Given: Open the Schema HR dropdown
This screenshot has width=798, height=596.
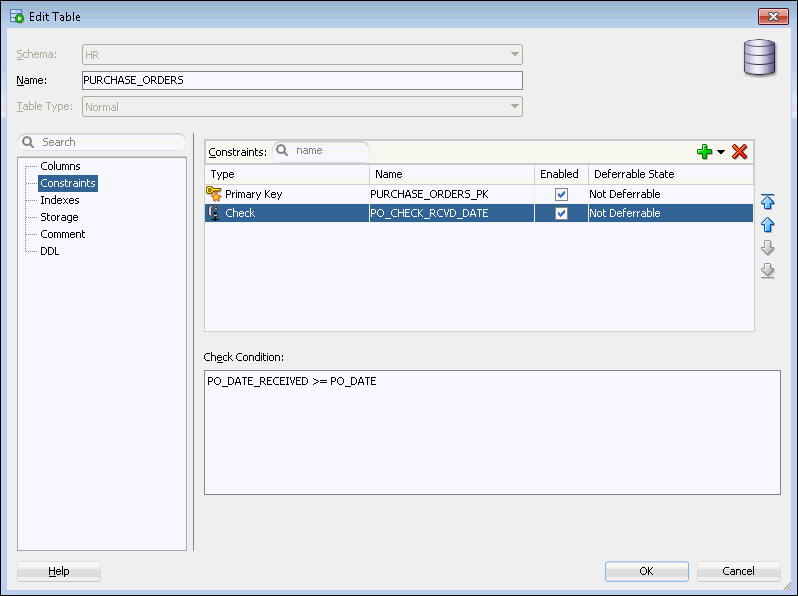Looking at the screenshot, I should (515, 55).
